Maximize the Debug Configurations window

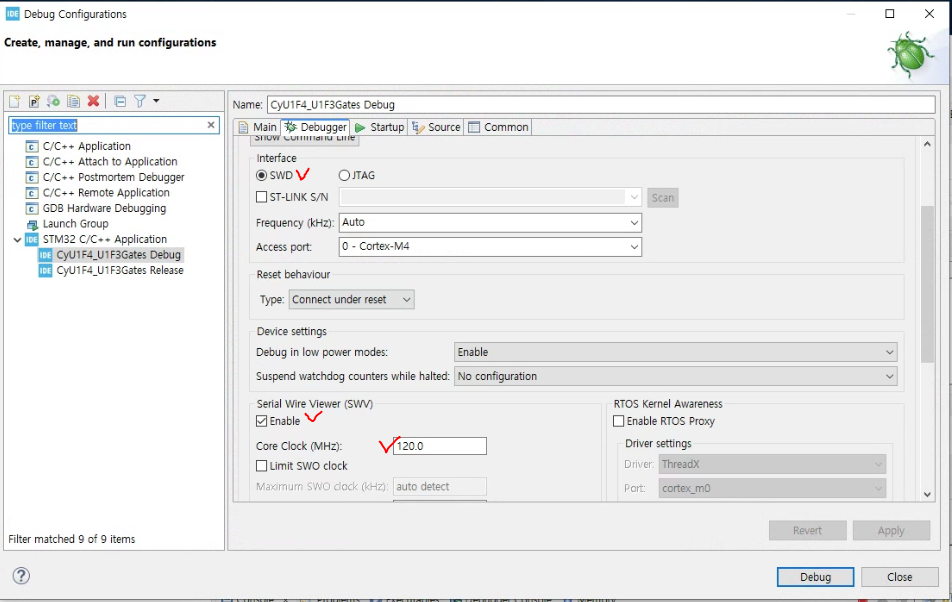click(889, 14)
